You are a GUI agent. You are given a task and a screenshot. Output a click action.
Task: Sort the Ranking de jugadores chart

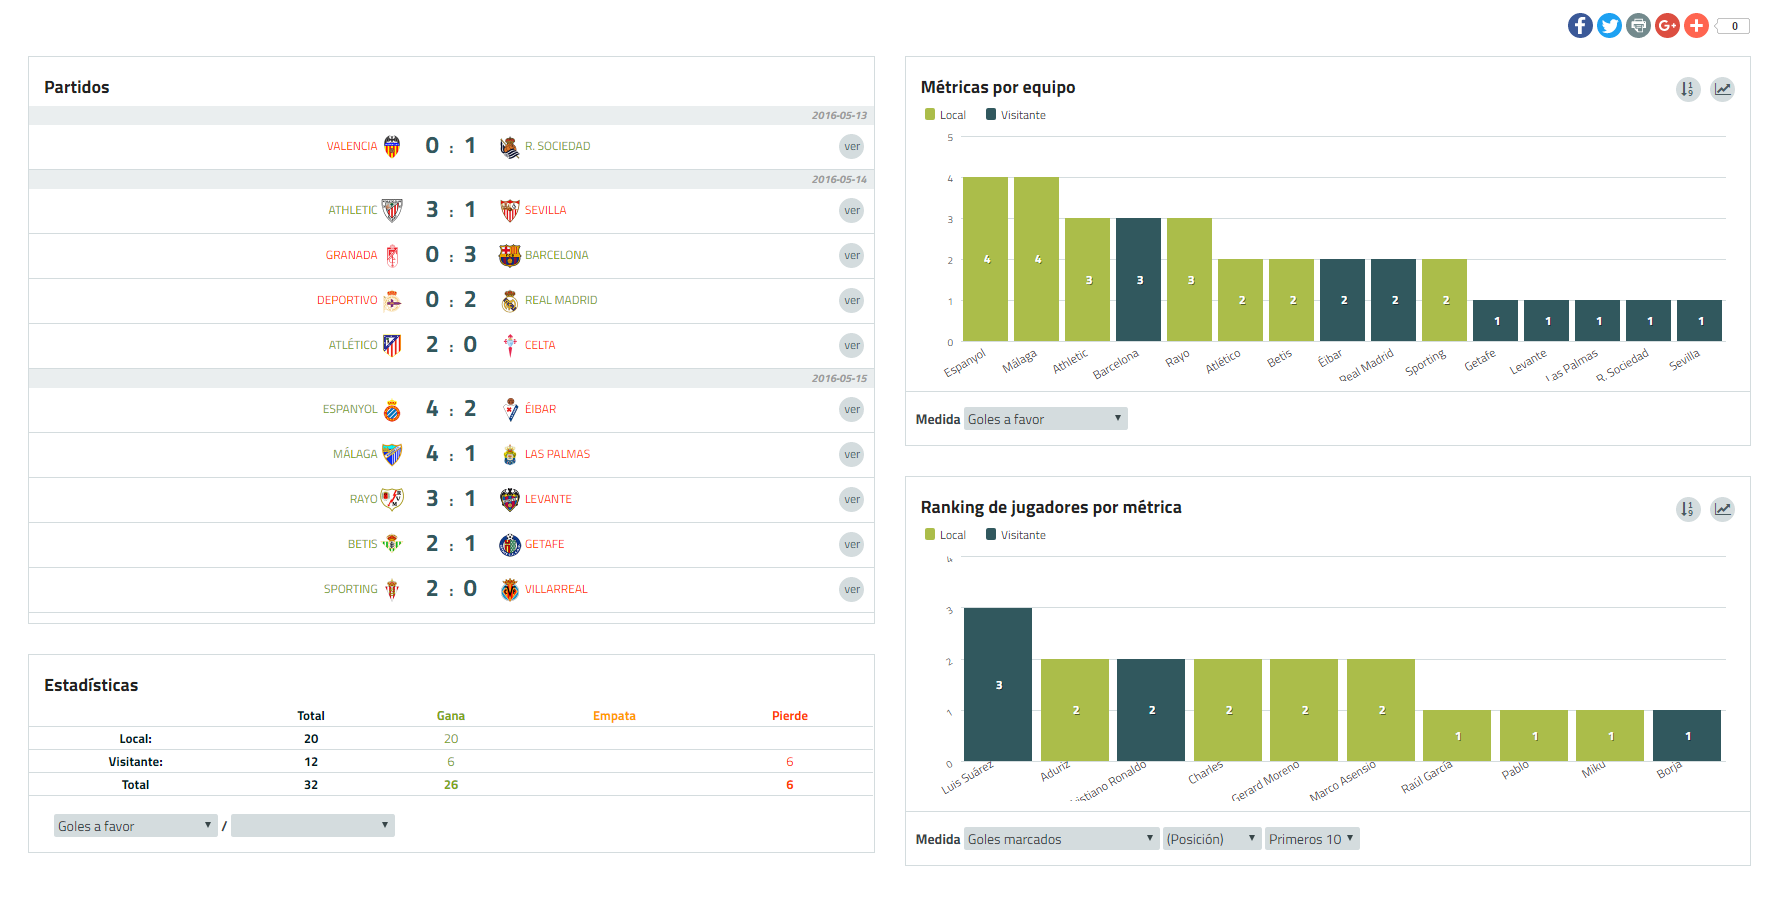[x=1688, y=509]
